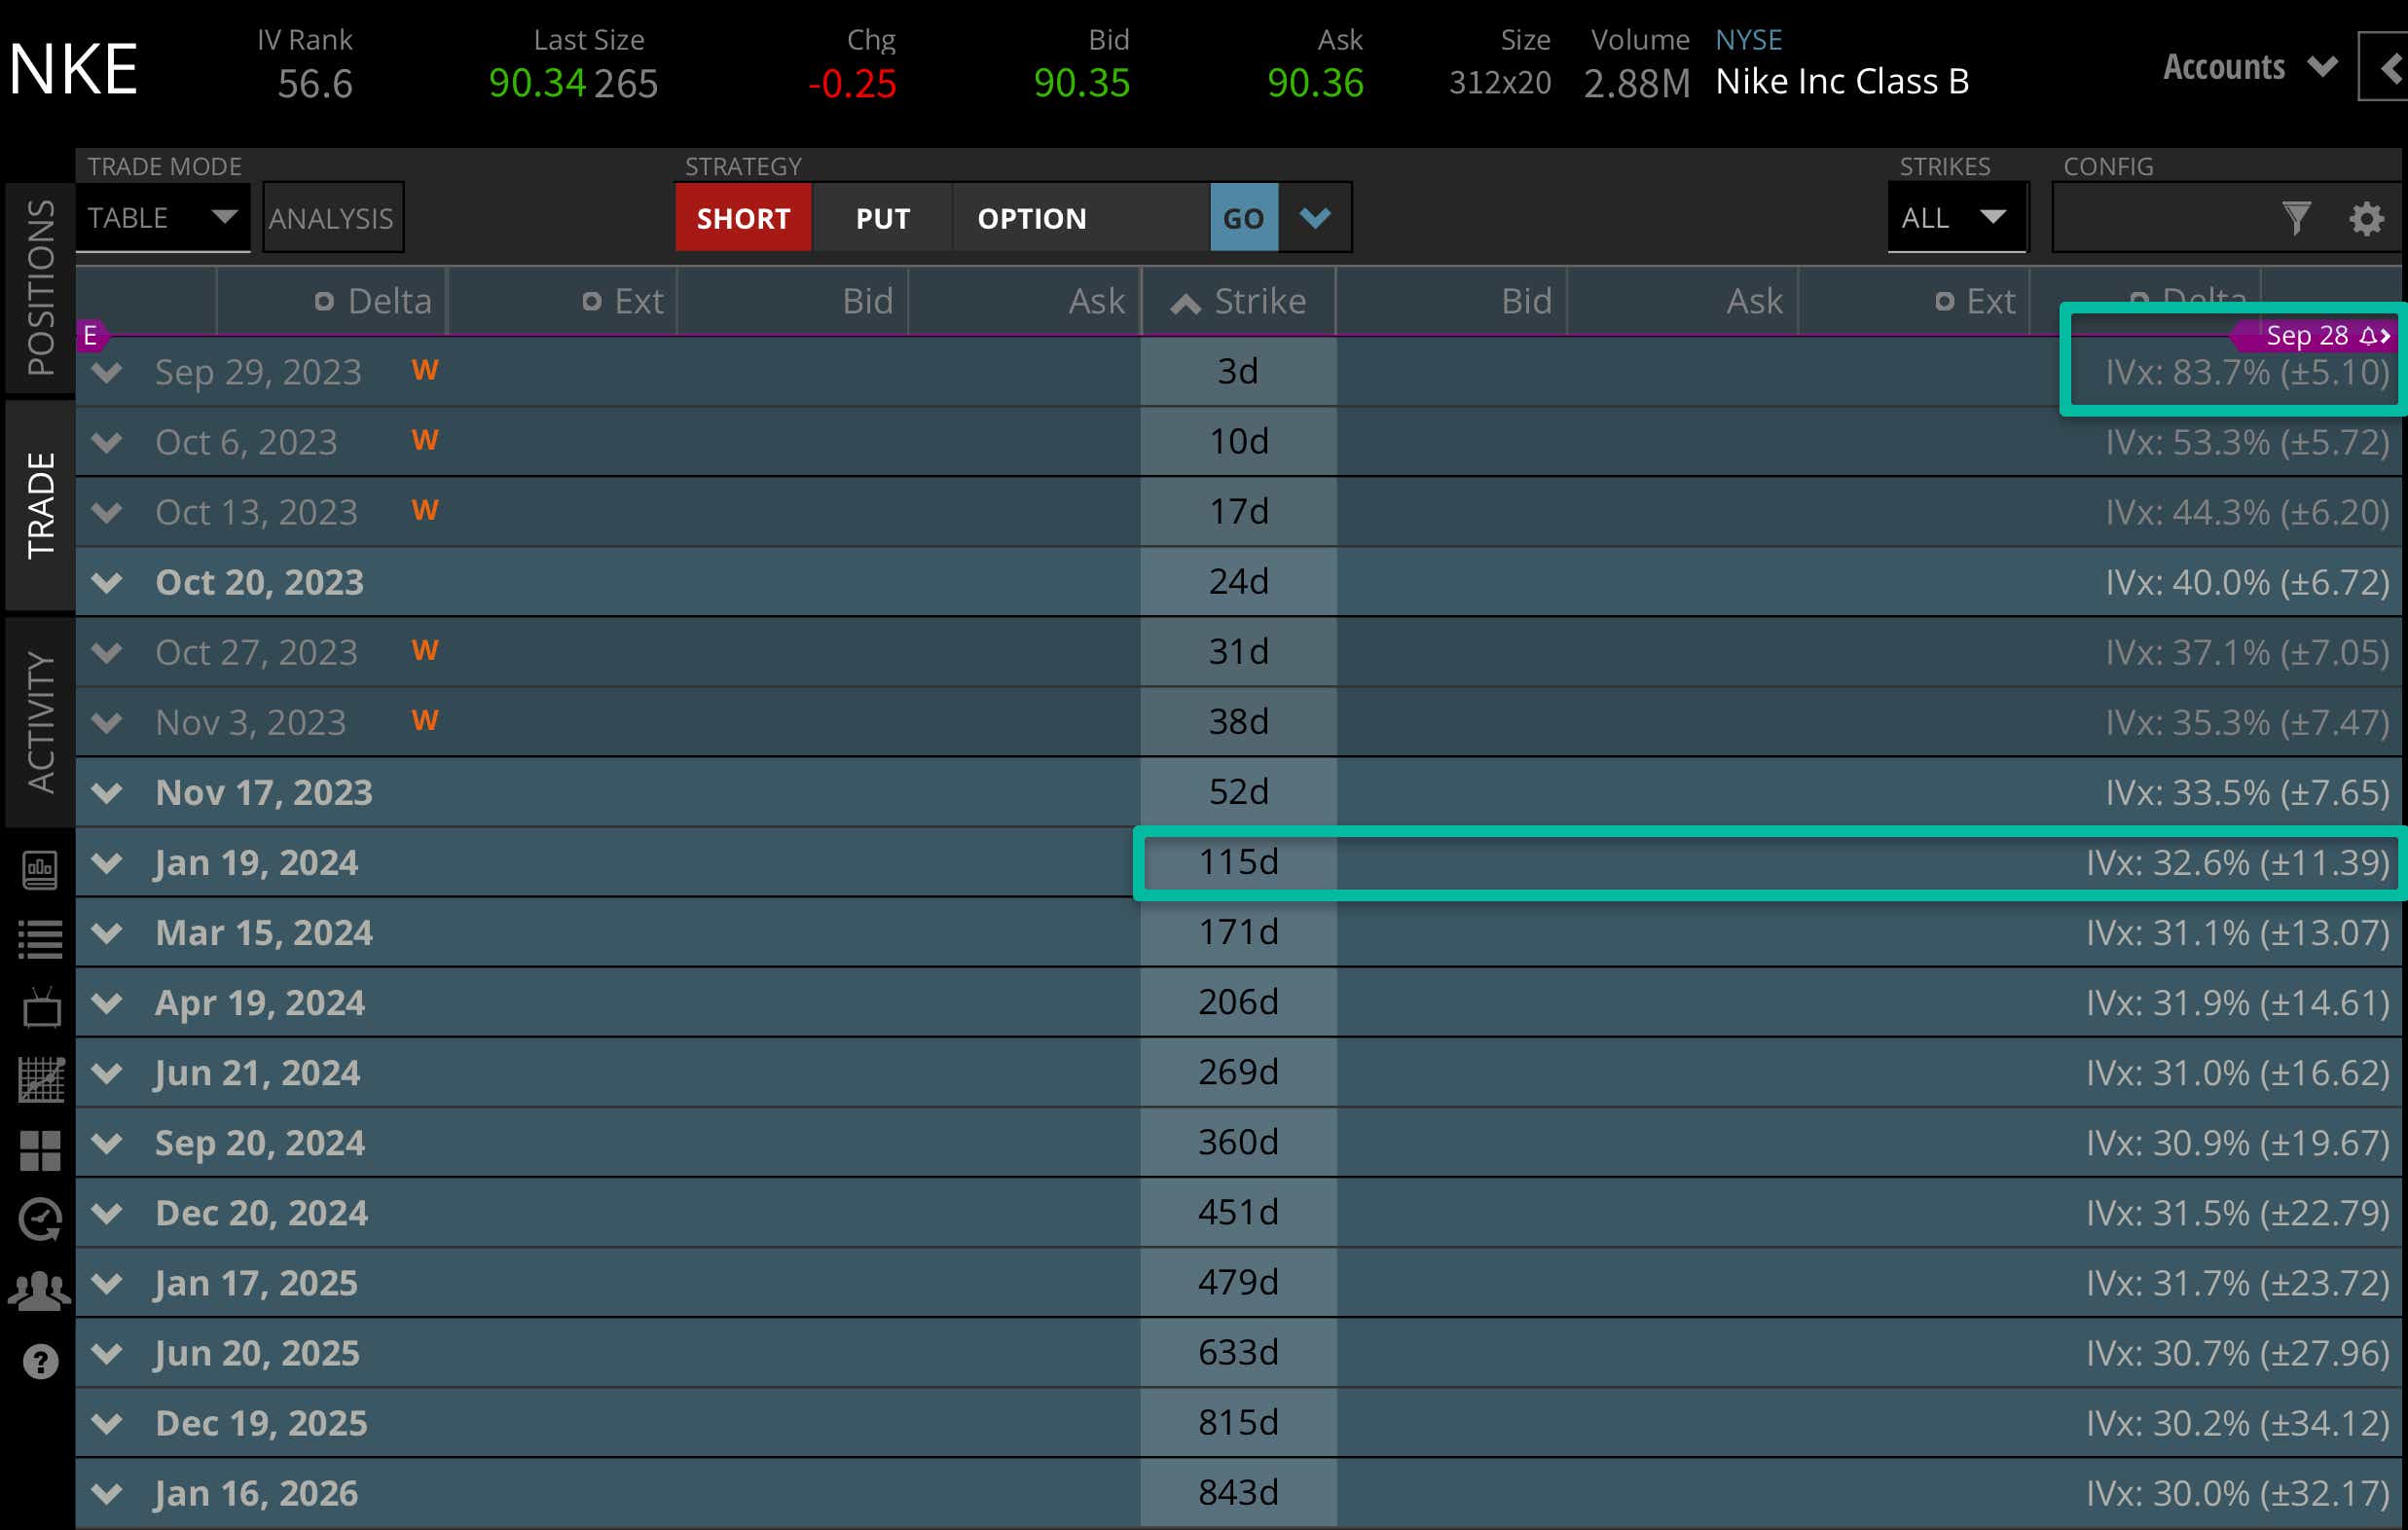Open the TABLE trade mode dropdown
2408x1530 pixels.
[x=162, y=218]
